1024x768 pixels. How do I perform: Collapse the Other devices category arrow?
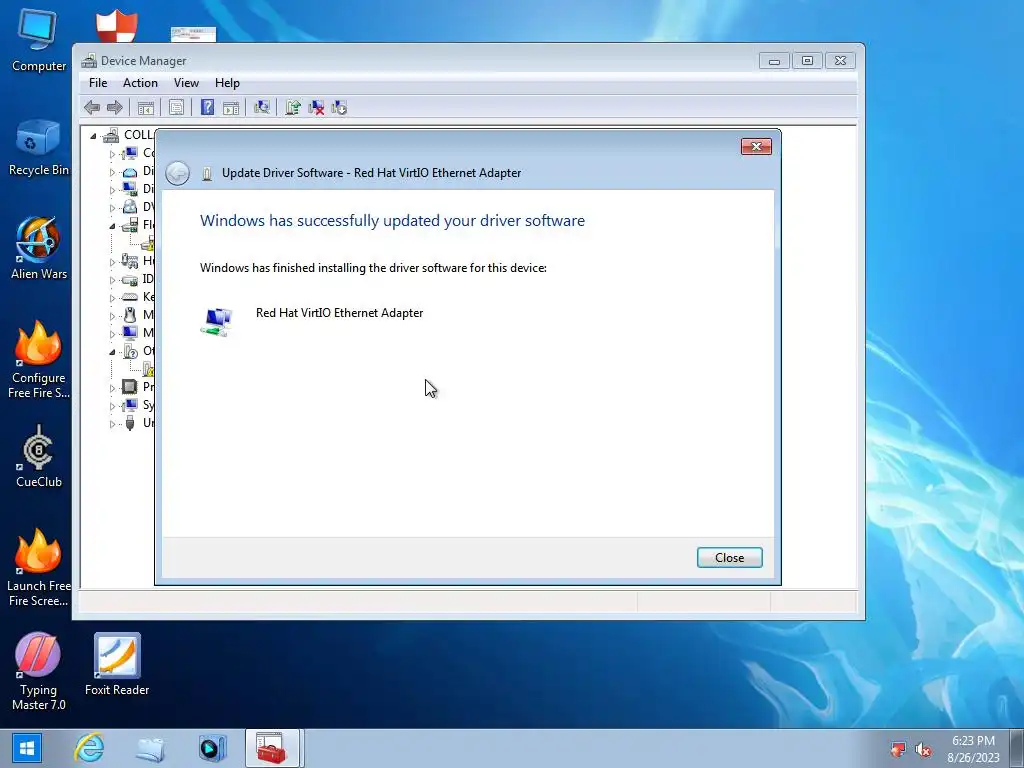click(x=112, y=352)
